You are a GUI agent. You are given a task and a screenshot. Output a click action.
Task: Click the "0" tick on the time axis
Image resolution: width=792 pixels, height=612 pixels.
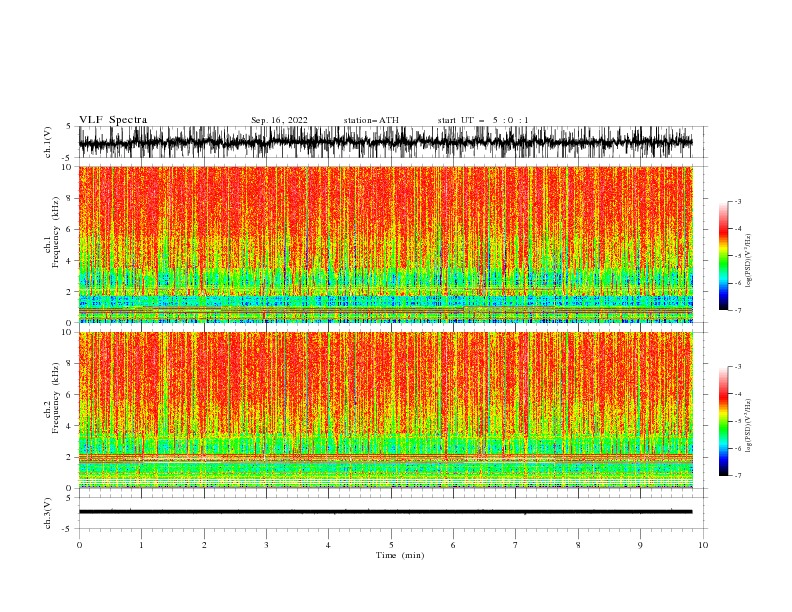click(x=79, y=545)
